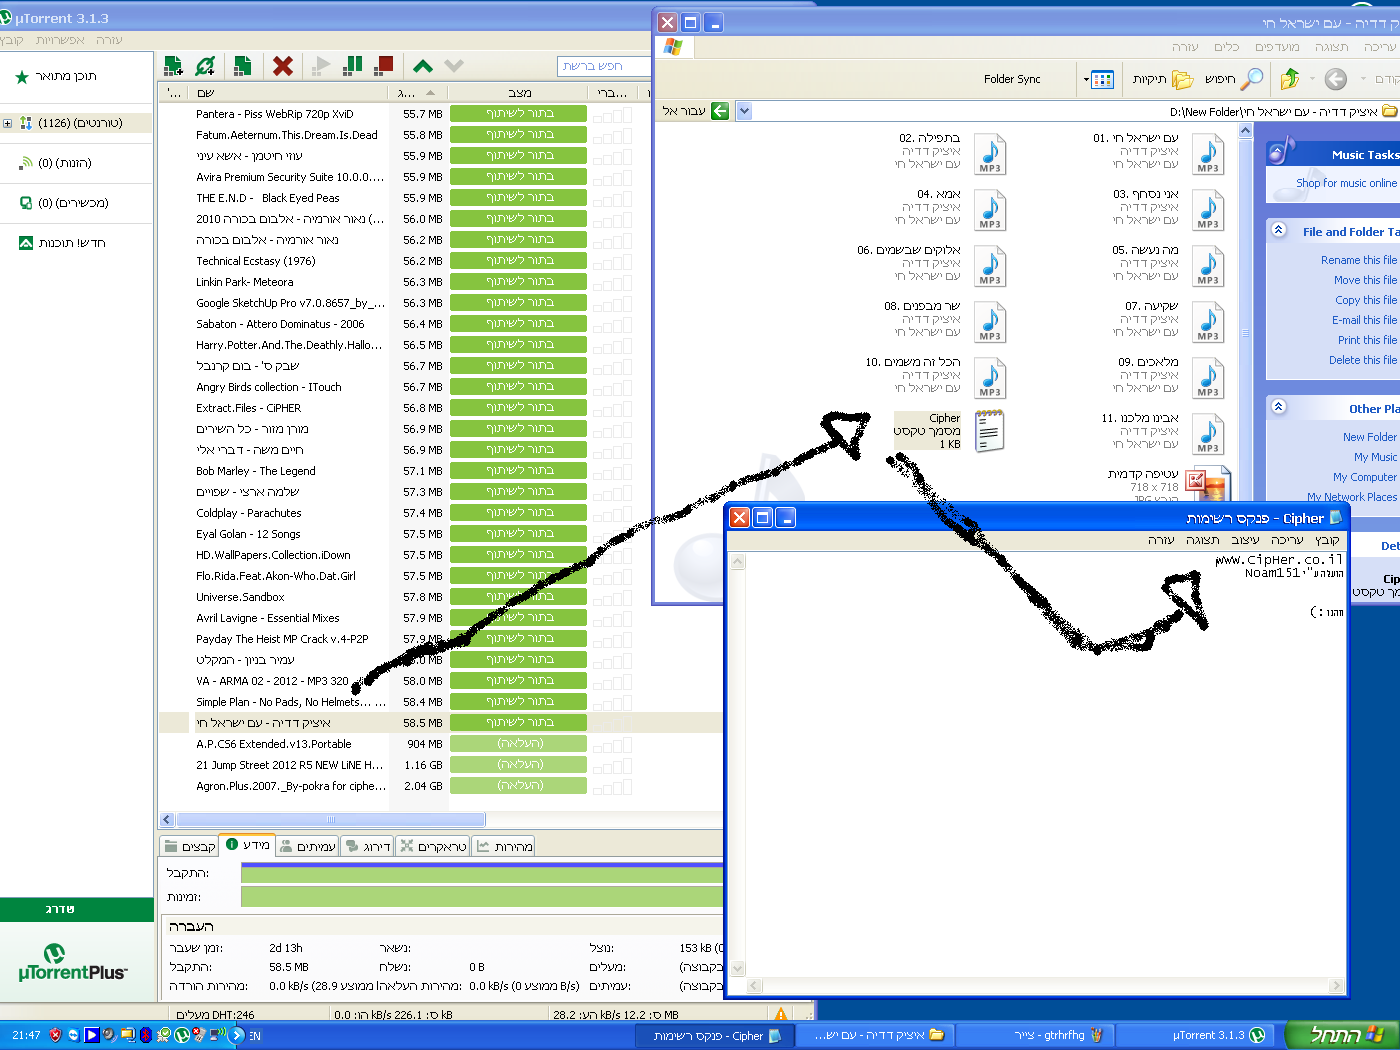Switch to the Speed tab in µTorrent details
The image size is (1400, 1050).
[504, 846]
